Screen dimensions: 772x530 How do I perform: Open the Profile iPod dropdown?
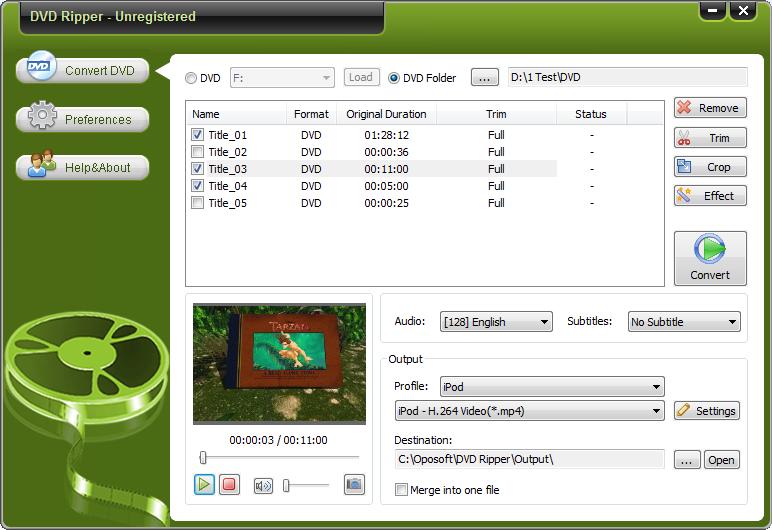(552, 387)
